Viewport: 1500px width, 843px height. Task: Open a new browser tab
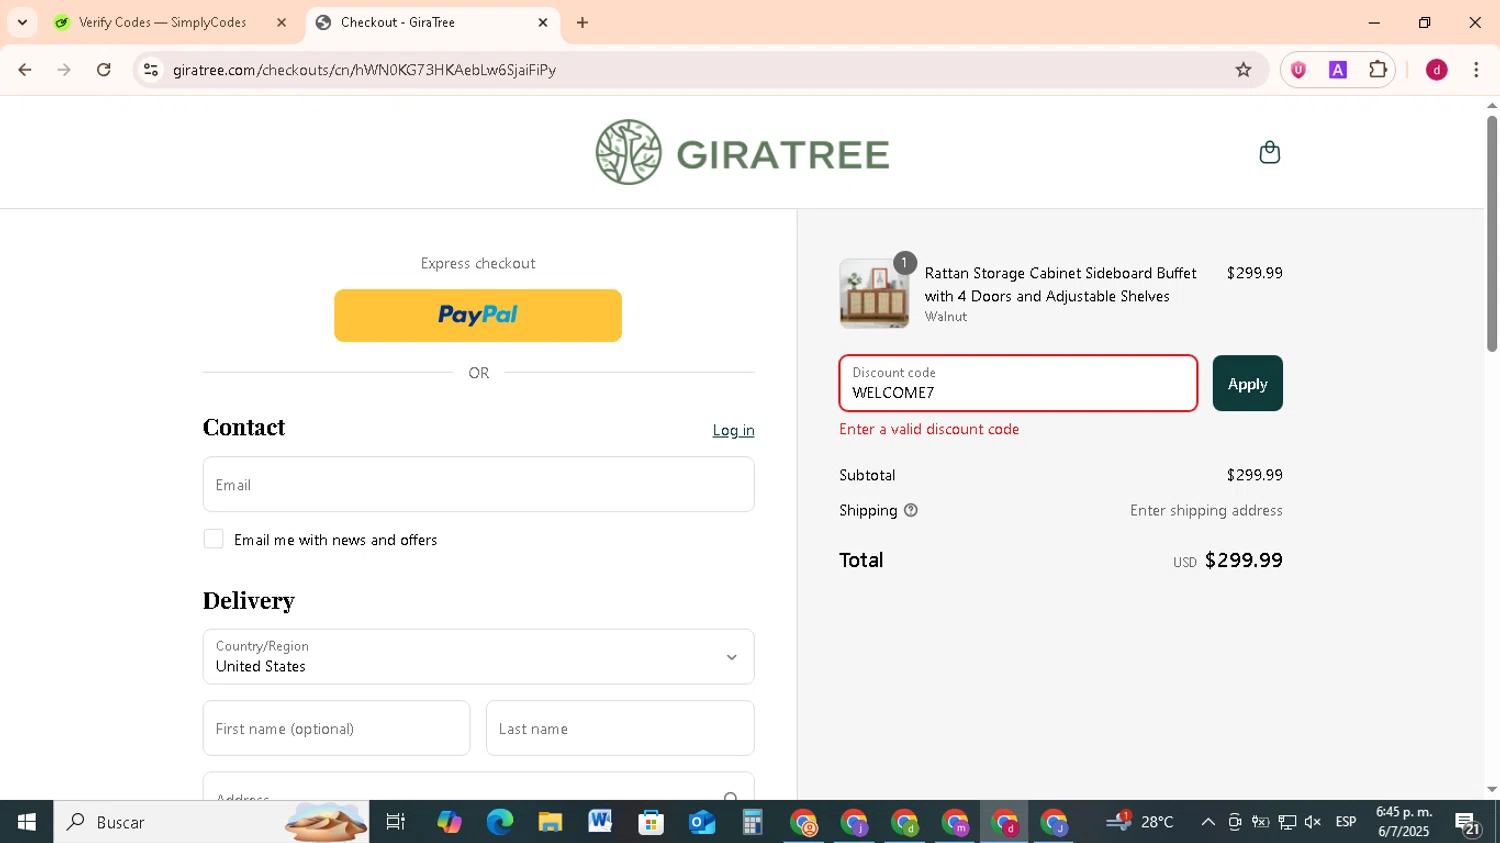pos(582,22)
